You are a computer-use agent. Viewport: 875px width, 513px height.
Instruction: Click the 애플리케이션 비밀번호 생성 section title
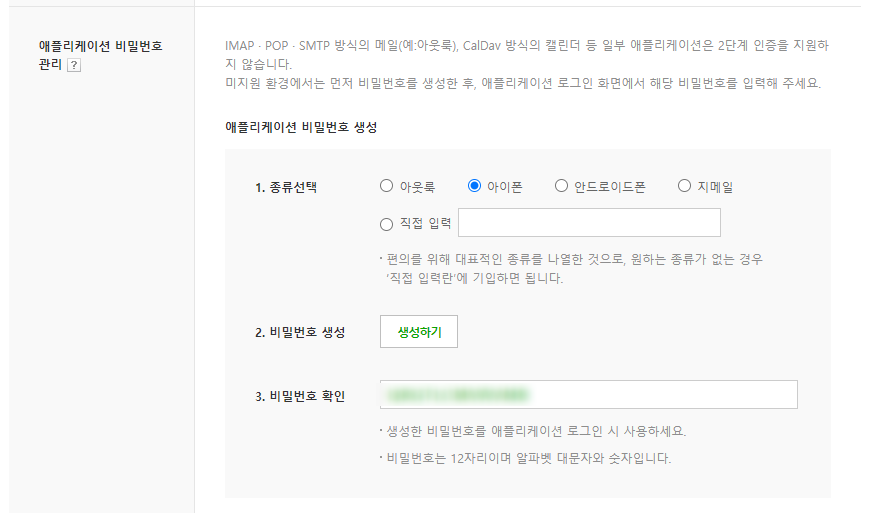tap(301, 127)
